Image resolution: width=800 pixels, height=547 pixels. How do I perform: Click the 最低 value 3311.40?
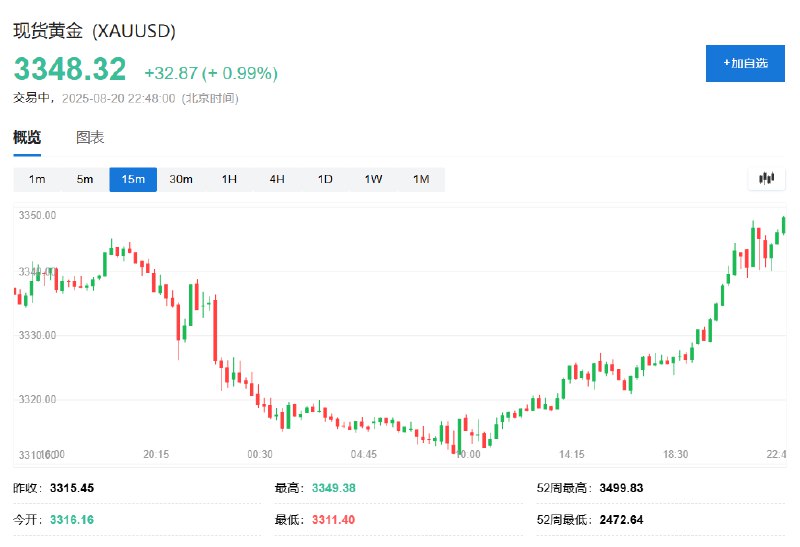coord(333,520)
